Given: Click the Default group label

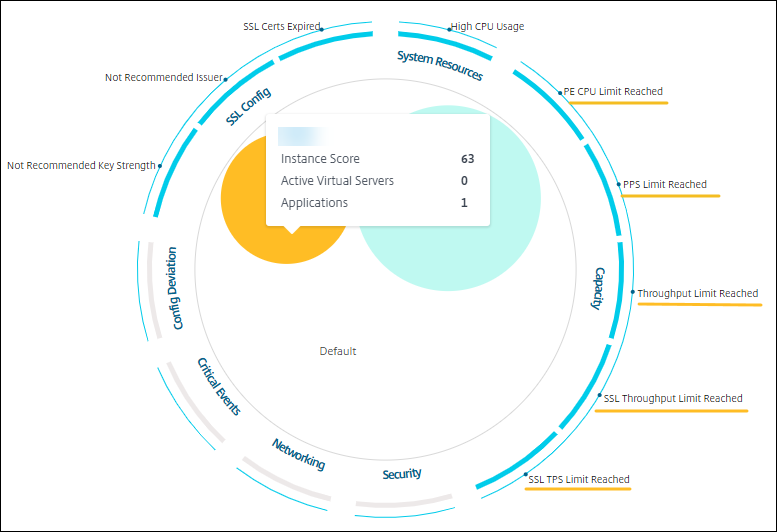Looking at the screenshot, I should 338,351.
